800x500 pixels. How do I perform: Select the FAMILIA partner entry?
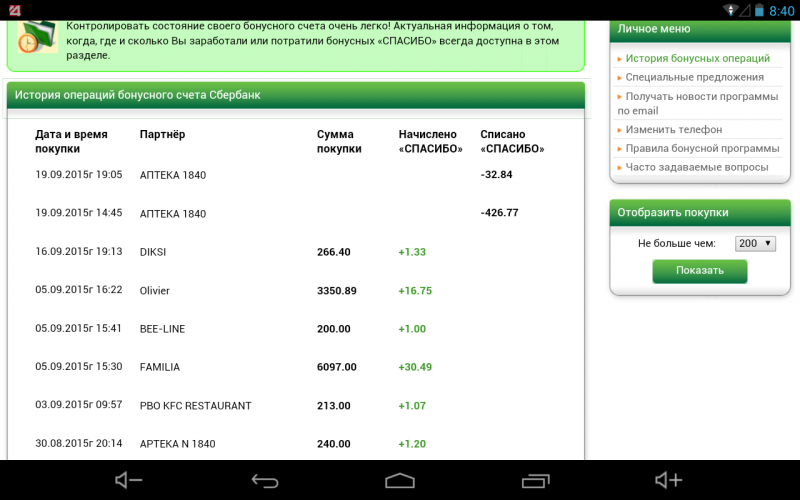click(160, 367)
